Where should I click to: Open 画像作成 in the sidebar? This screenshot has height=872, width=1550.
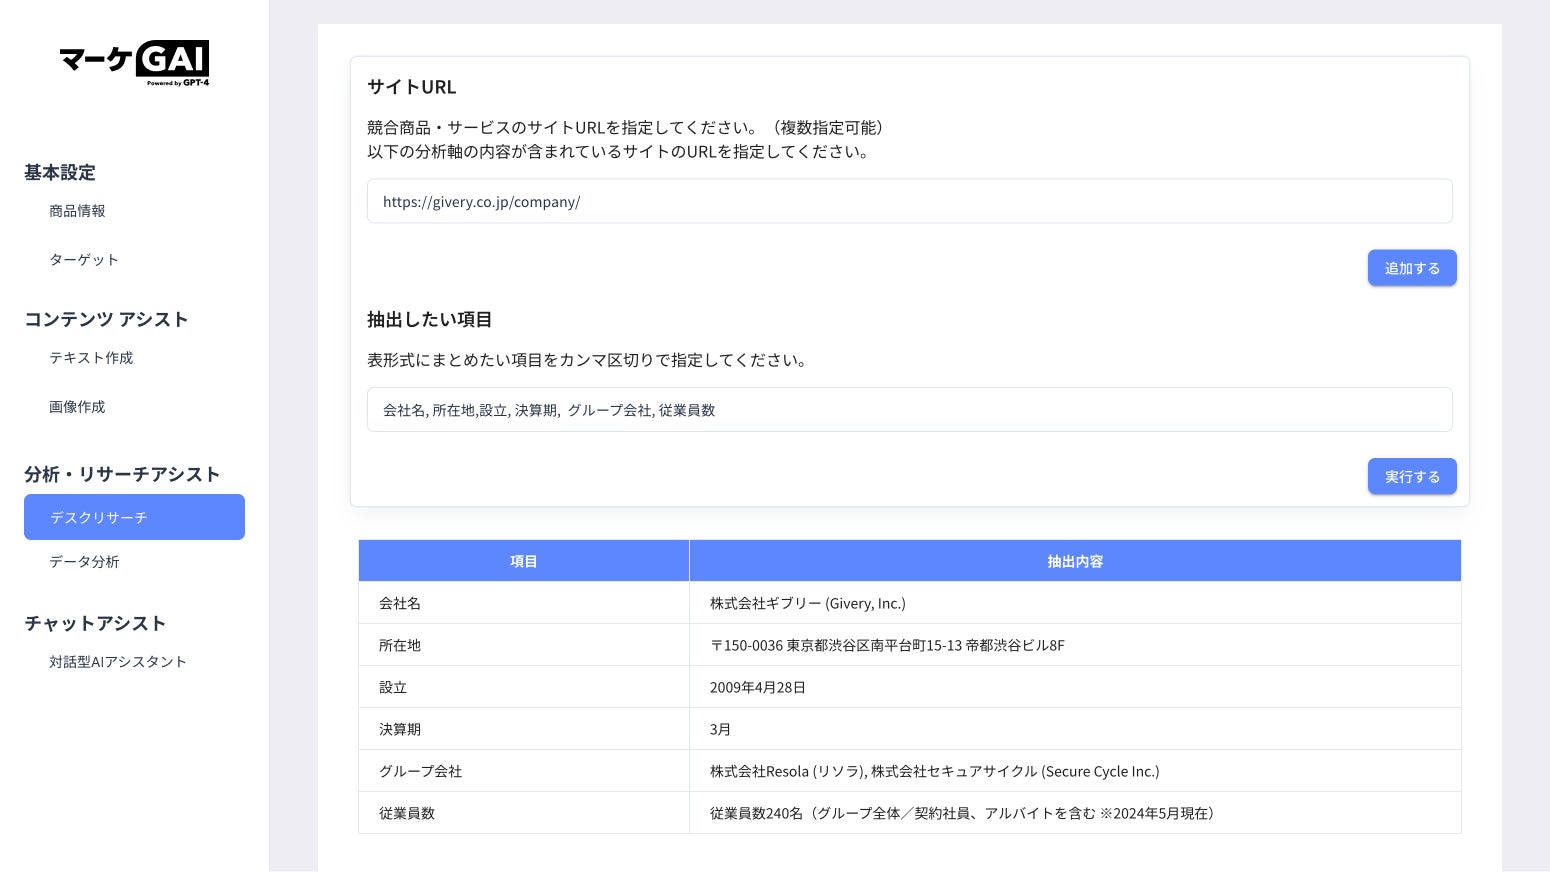[x=77, y=407]
